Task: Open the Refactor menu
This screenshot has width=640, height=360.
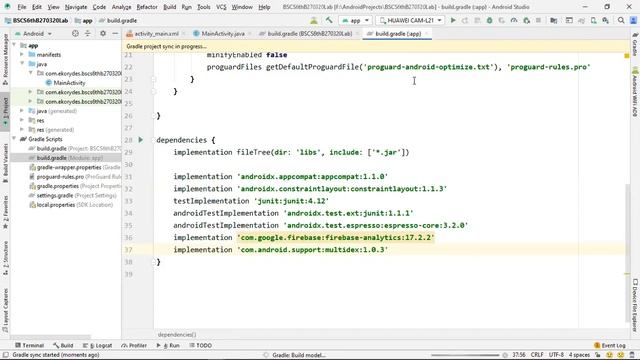Action: click(x=147, y=7)
